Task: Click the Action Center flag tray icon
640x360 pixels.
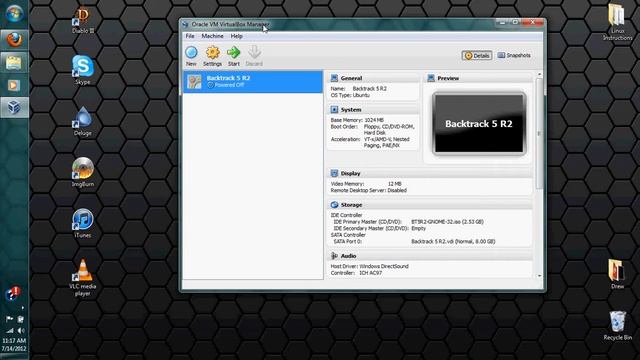Action: click(9, 319)
